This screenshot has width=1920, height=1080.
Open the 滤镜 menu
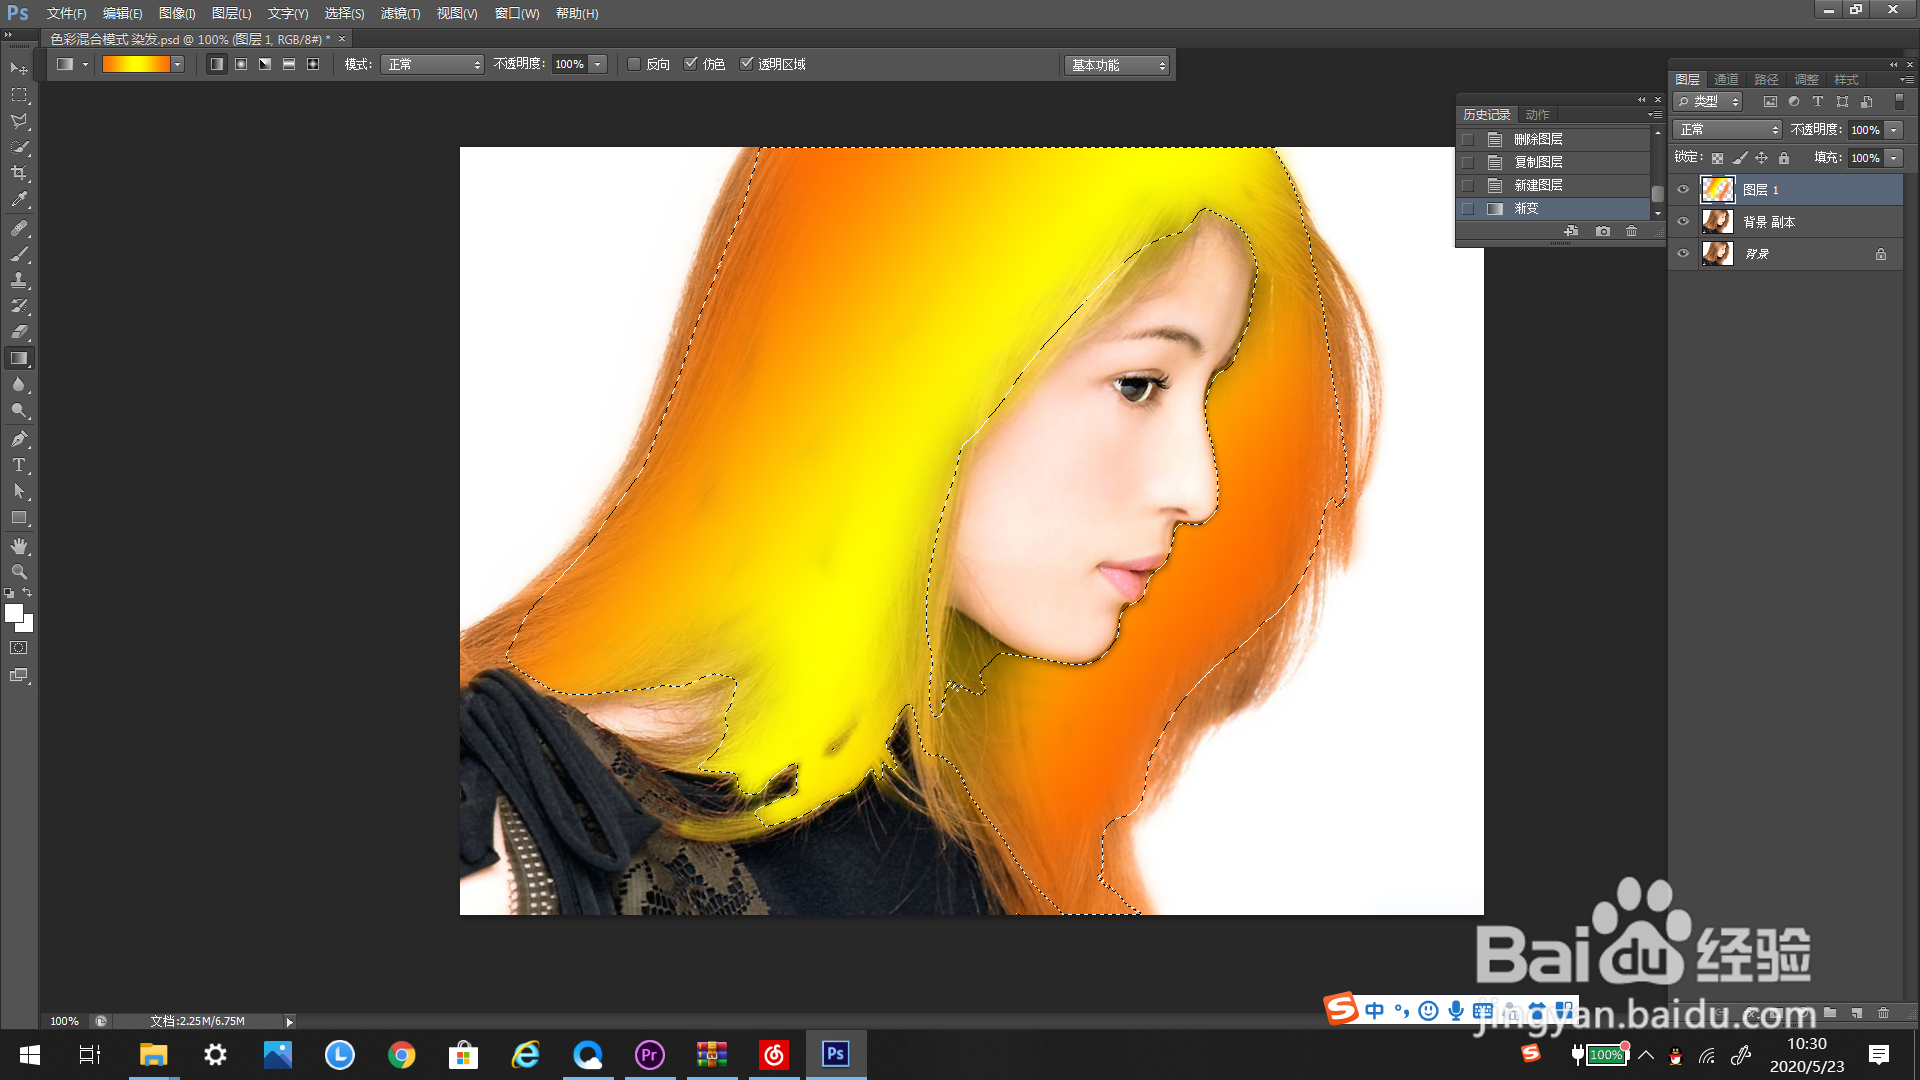(400, 13)
